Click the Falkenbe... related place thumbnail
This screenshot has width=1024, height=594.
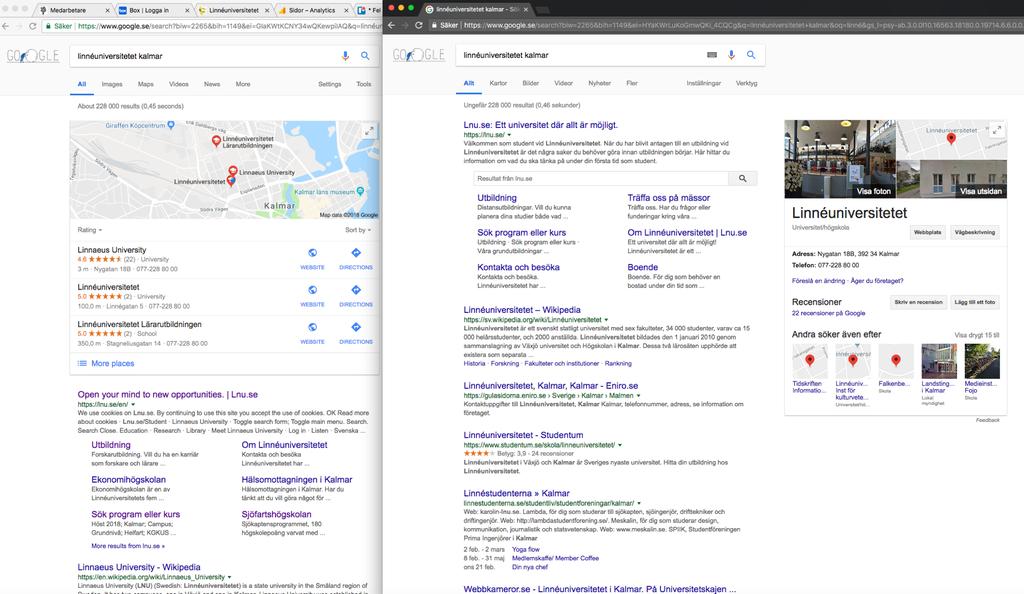click(x=895, y=362)
